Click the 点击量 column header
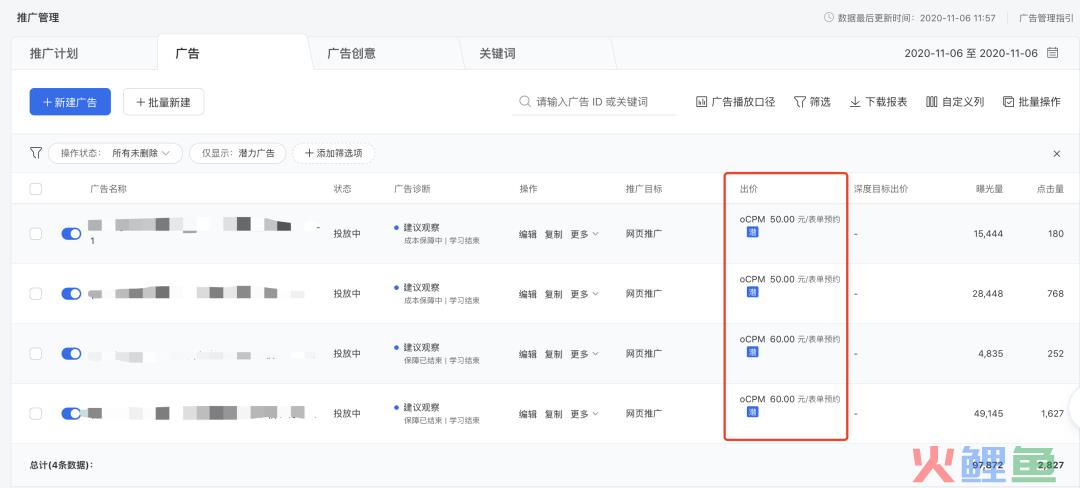The image size is (1080, 488). [x=1050, y=189]
